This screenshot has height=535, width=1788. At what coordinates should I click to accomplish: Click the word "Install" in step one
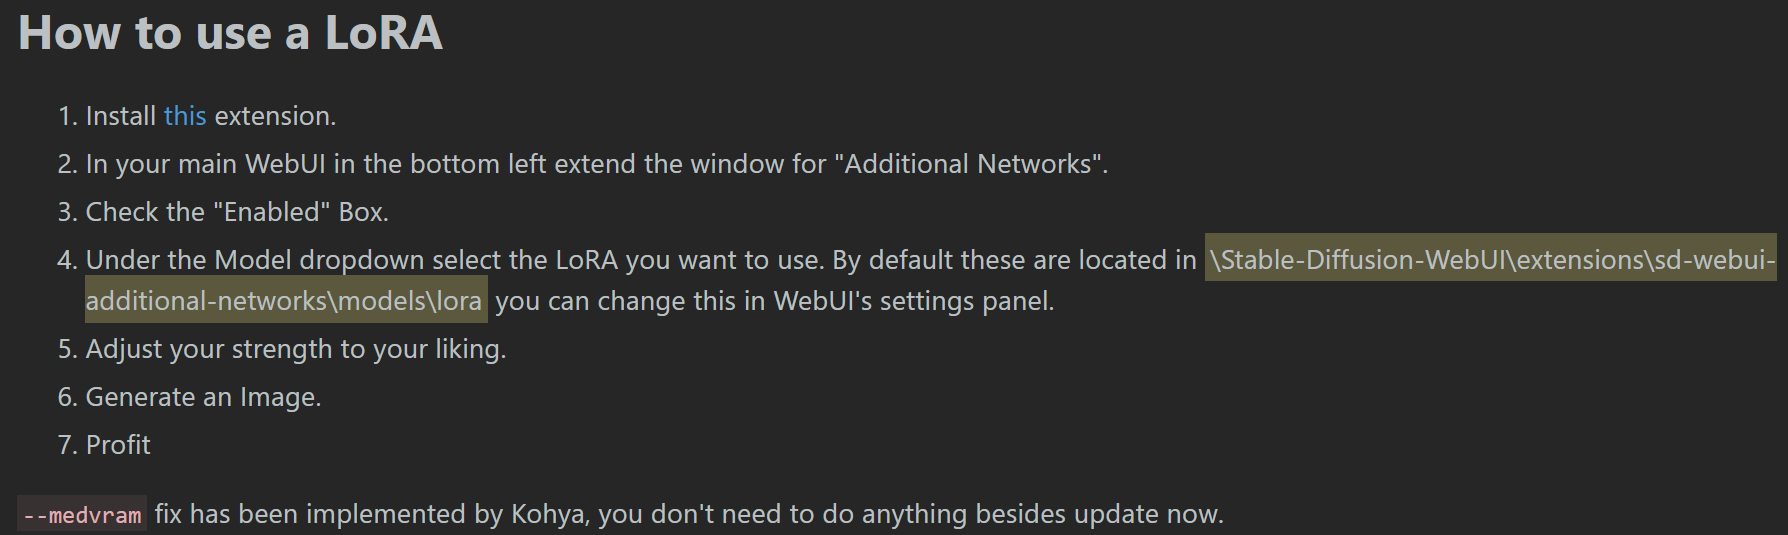[121, 116]
